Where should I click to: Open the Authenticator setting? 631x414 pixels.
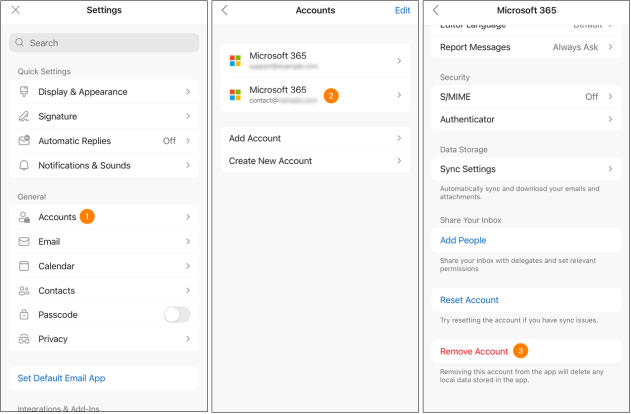[x=526, y=119]
